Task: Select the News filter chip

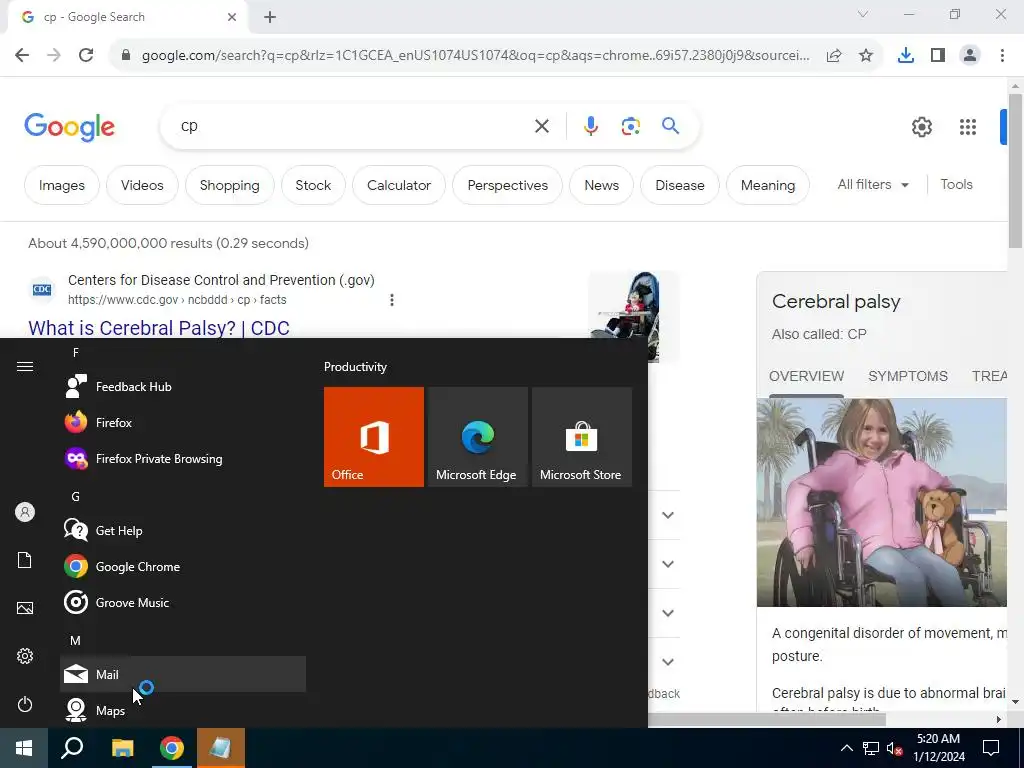Action: tap(601, 185)
